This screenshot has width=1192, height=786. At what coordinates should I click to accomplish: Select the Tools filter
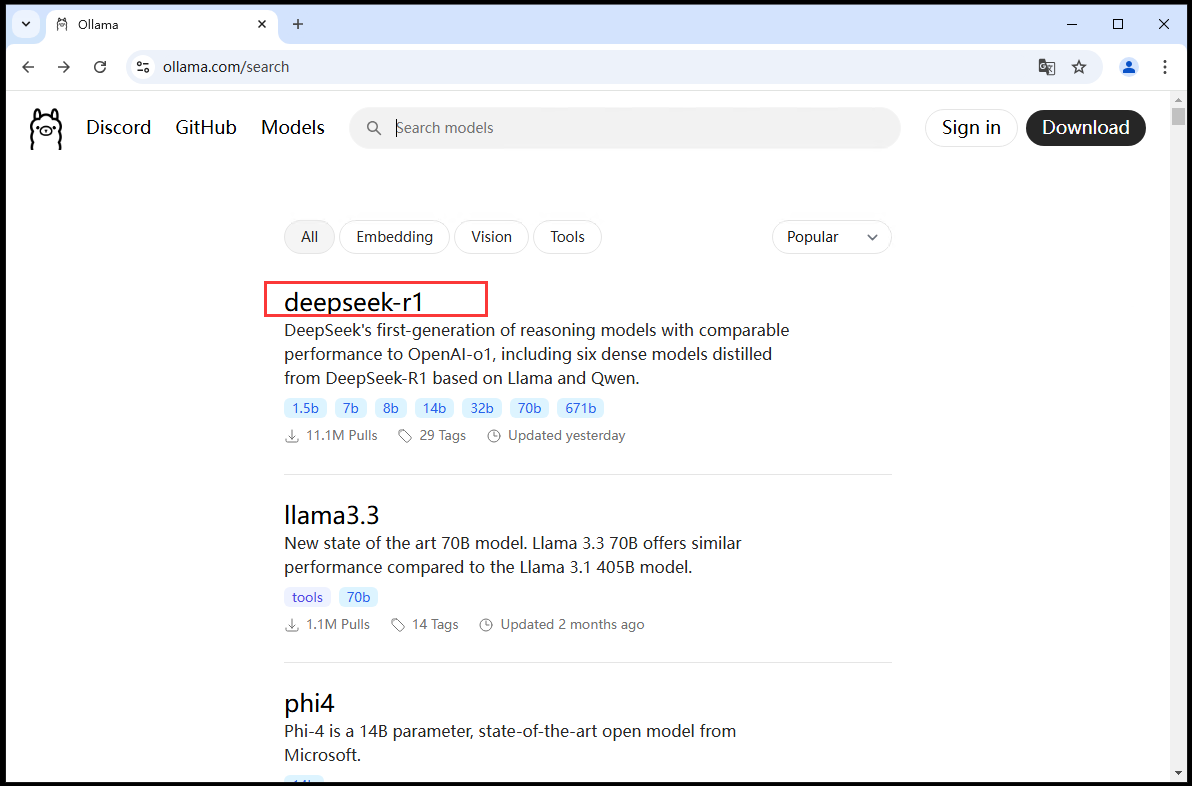(x=567, y=237)
